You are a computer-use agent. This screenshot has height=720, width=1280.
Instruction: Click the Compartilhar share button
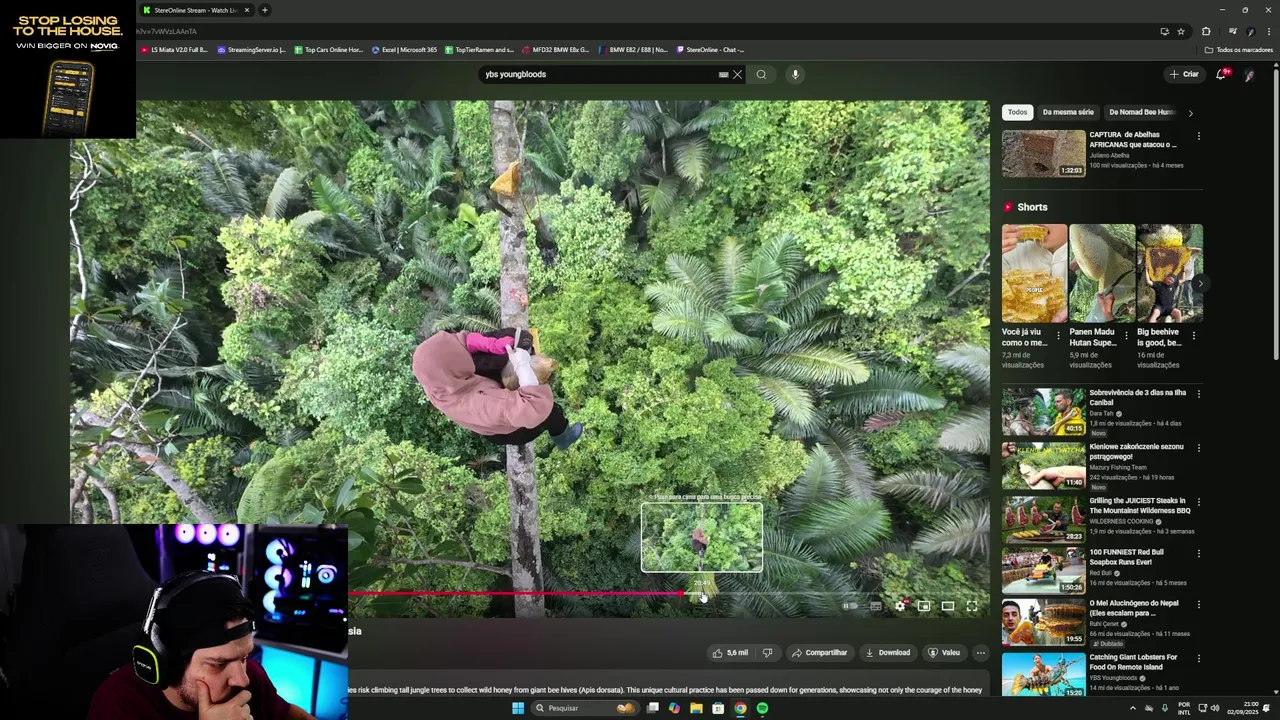click(x=819, y=653)
